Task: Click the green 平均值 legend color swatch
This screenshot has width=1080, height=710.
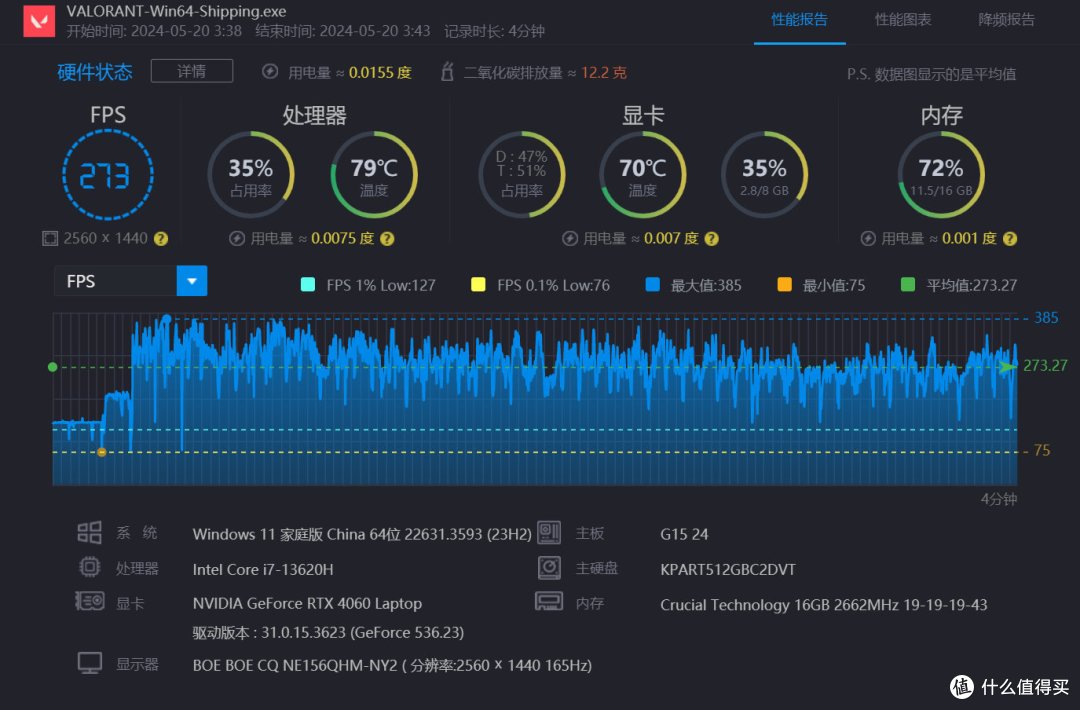Action: [x=908, y=285]
